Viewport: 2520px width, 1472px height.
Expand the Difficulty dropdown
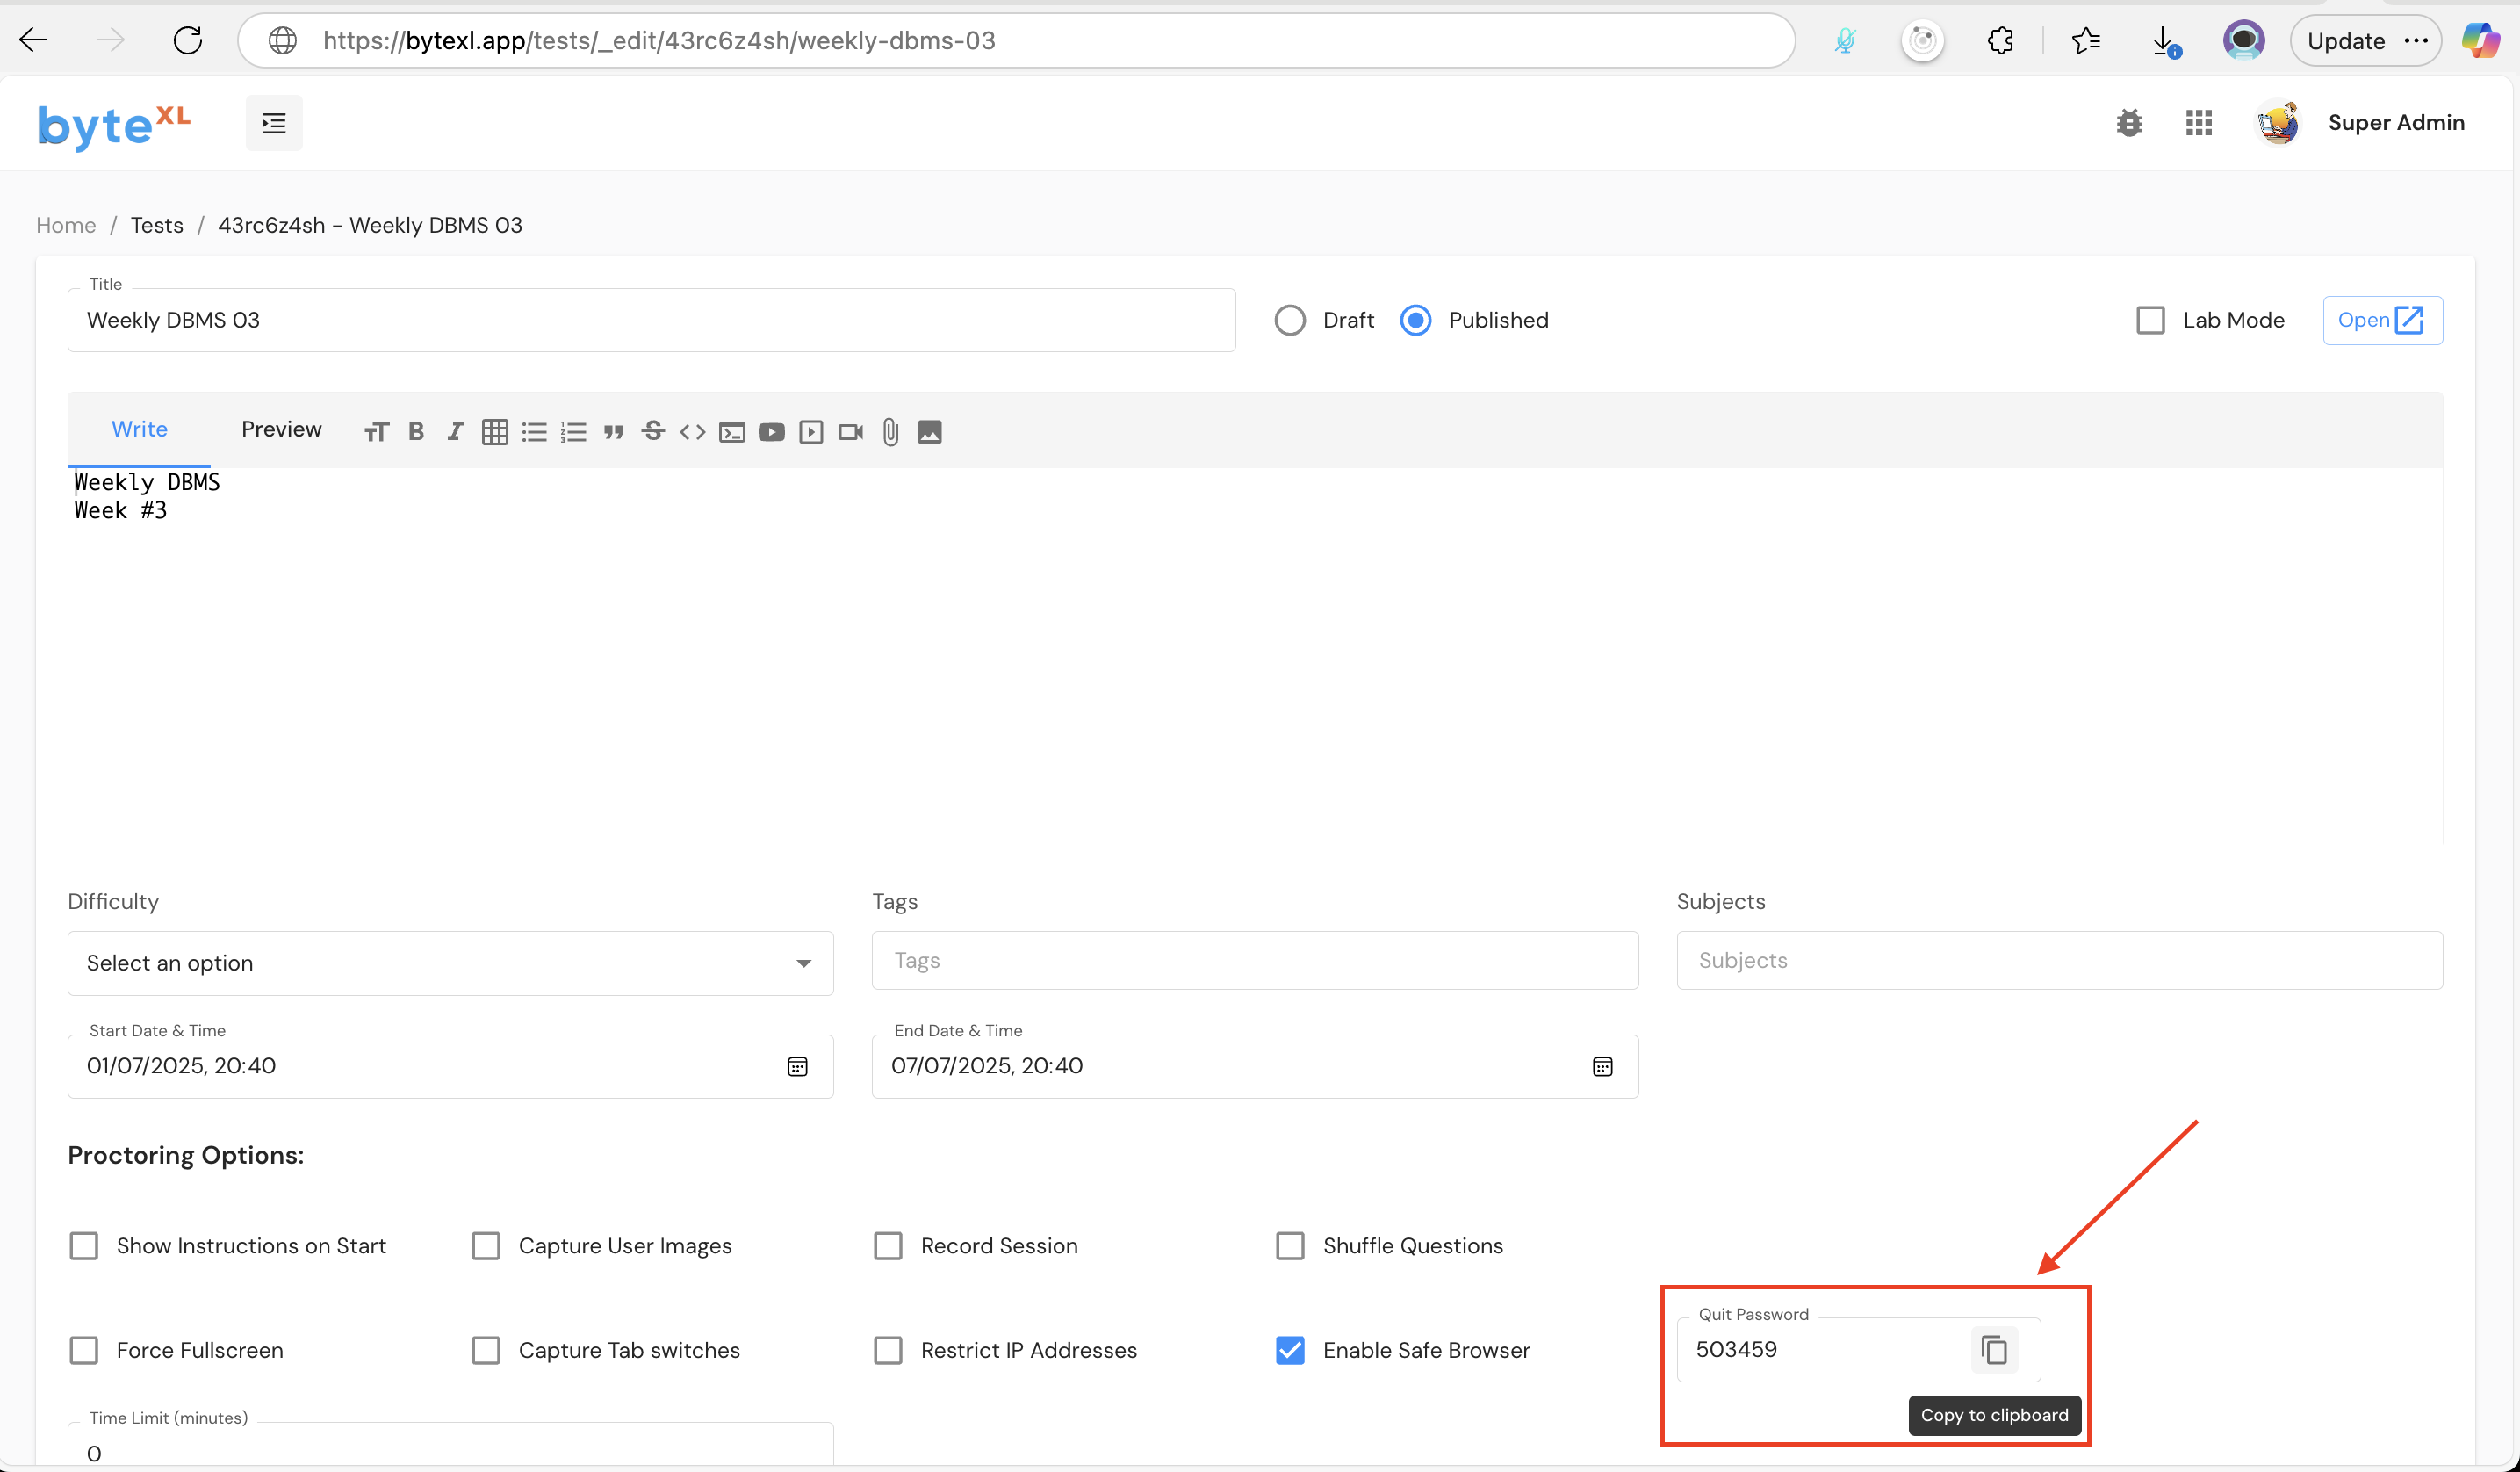point(450,963)
